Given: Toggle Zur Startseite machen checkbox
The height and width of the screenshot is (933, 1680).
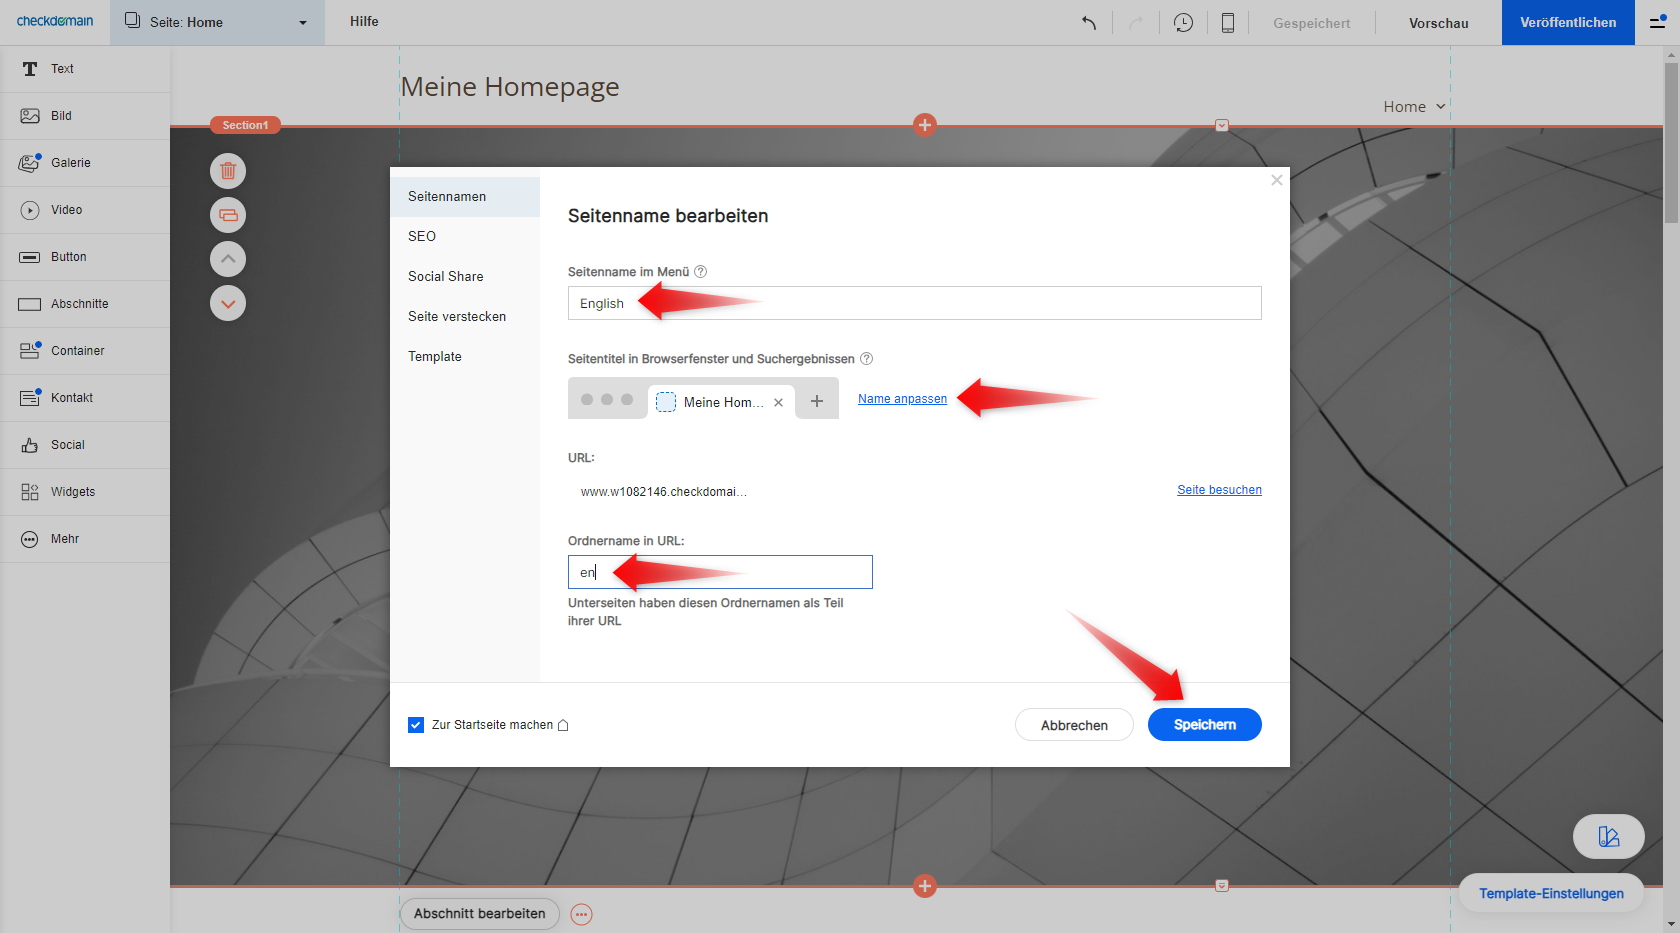Looking at the screenshot, I should point(416,725).
